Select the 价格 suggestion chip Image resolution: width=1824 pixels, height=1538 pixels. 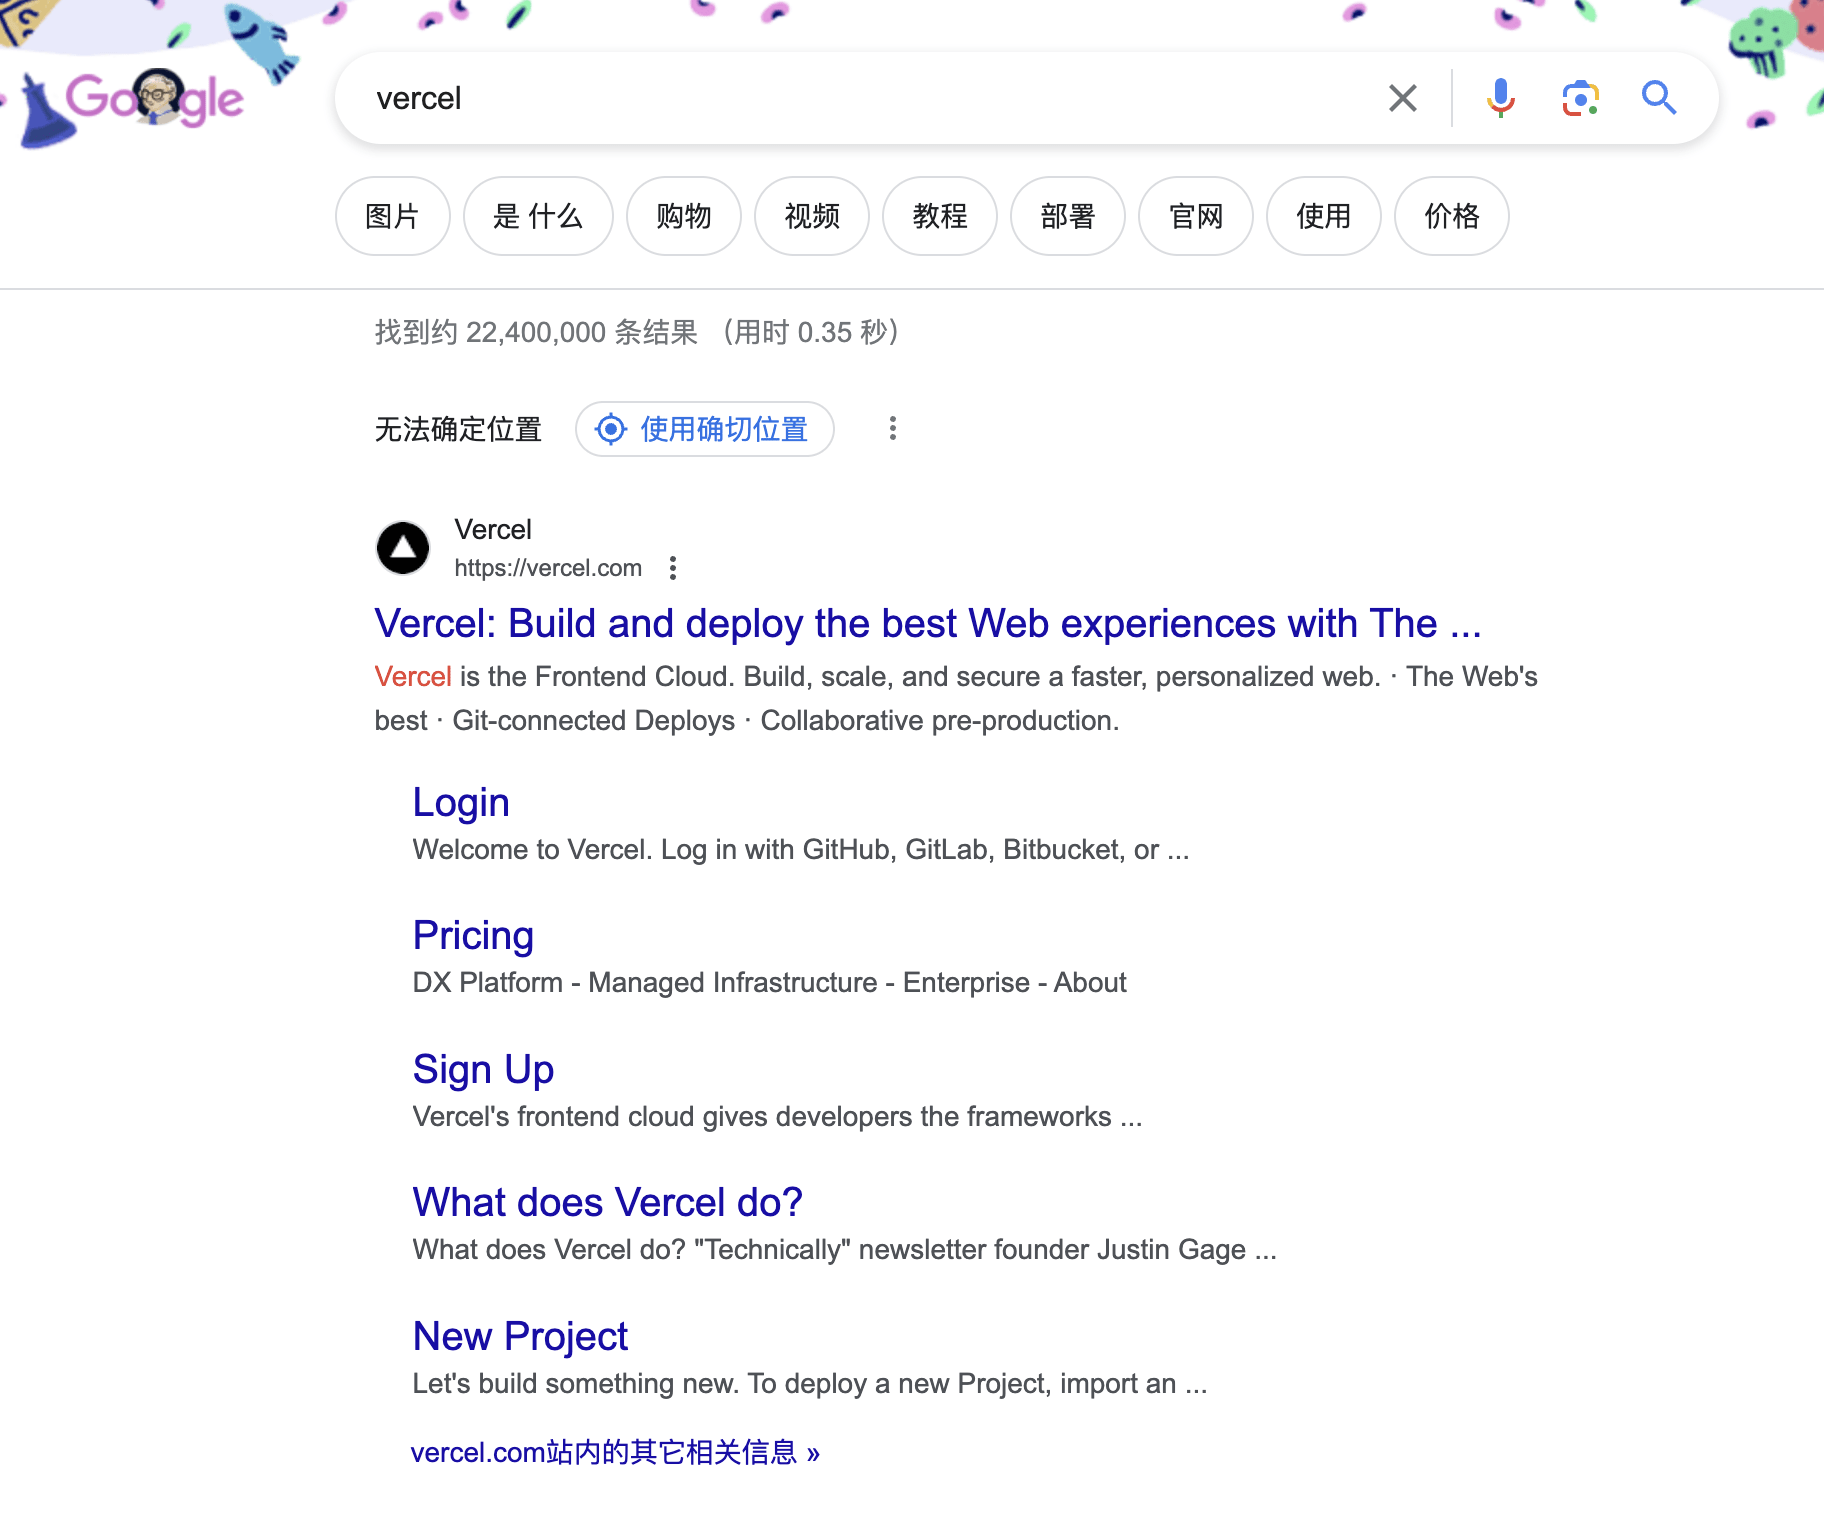point(1452,216)
